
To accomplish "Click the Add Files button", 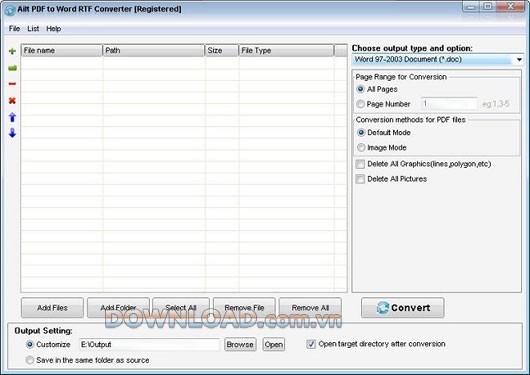I will pos(52,308).
